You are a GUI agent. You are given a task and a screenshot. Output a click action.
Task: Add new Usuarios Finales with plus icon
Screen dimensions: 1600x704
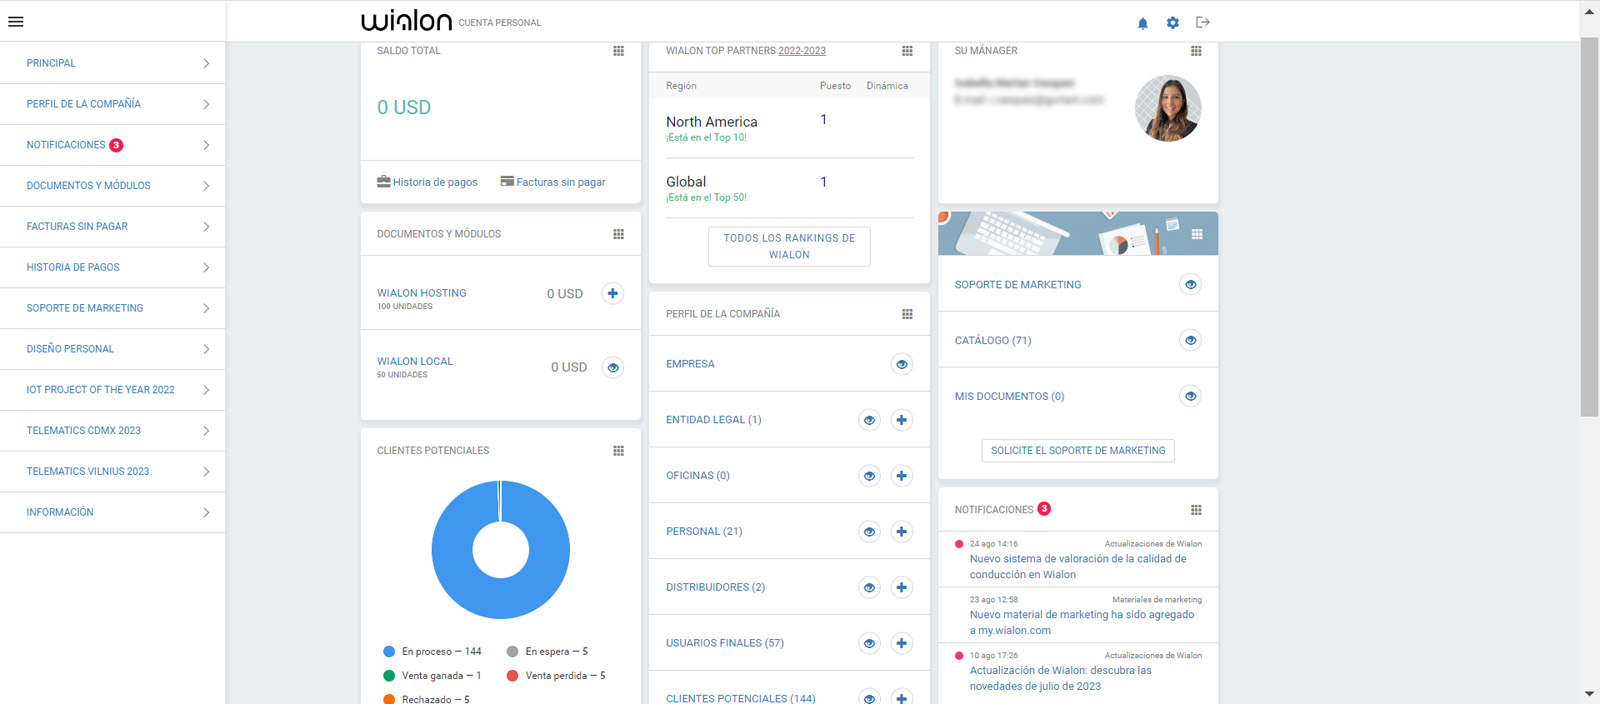pos(902,644)
